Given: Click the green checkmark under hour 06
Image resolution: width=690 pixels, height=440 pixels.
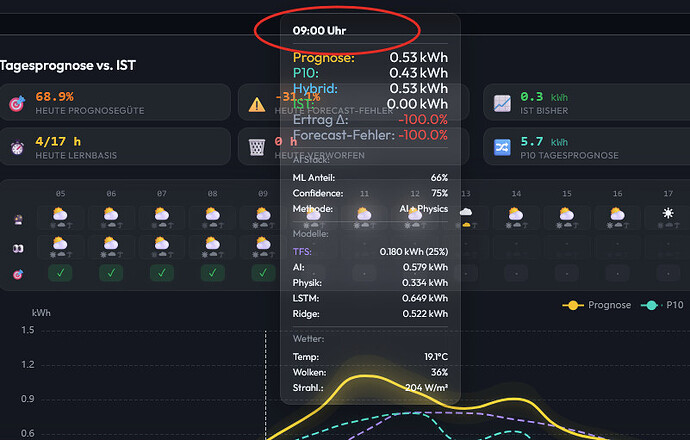Looking at the screenshot, I should [111, 273].
